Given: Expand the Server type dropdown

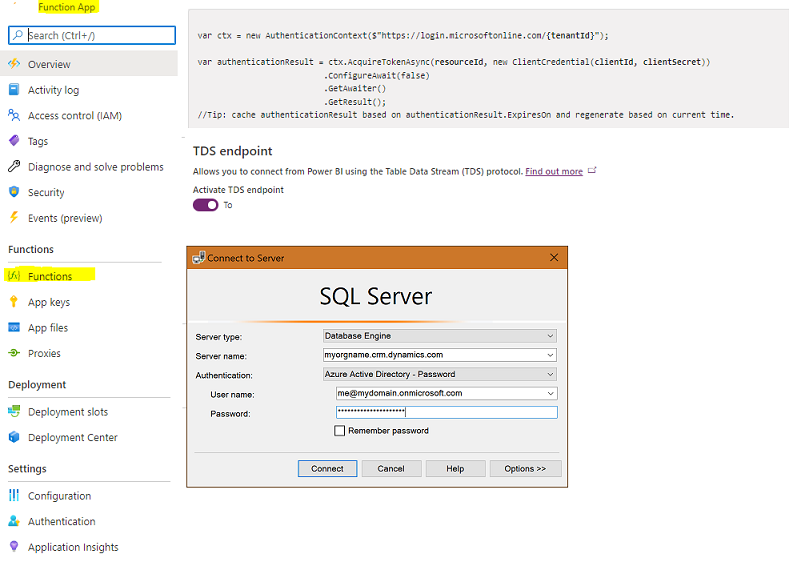Looking at the screenshot, I should tap(550, 336).
